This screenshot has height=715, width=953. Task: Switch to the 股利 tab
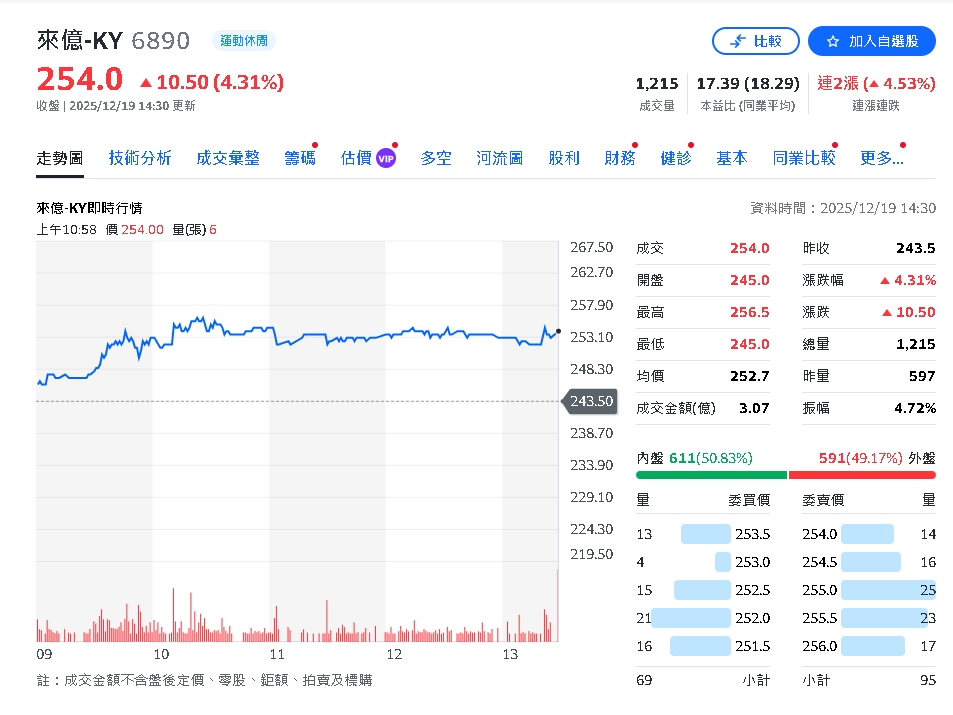[x=564, y=158]
